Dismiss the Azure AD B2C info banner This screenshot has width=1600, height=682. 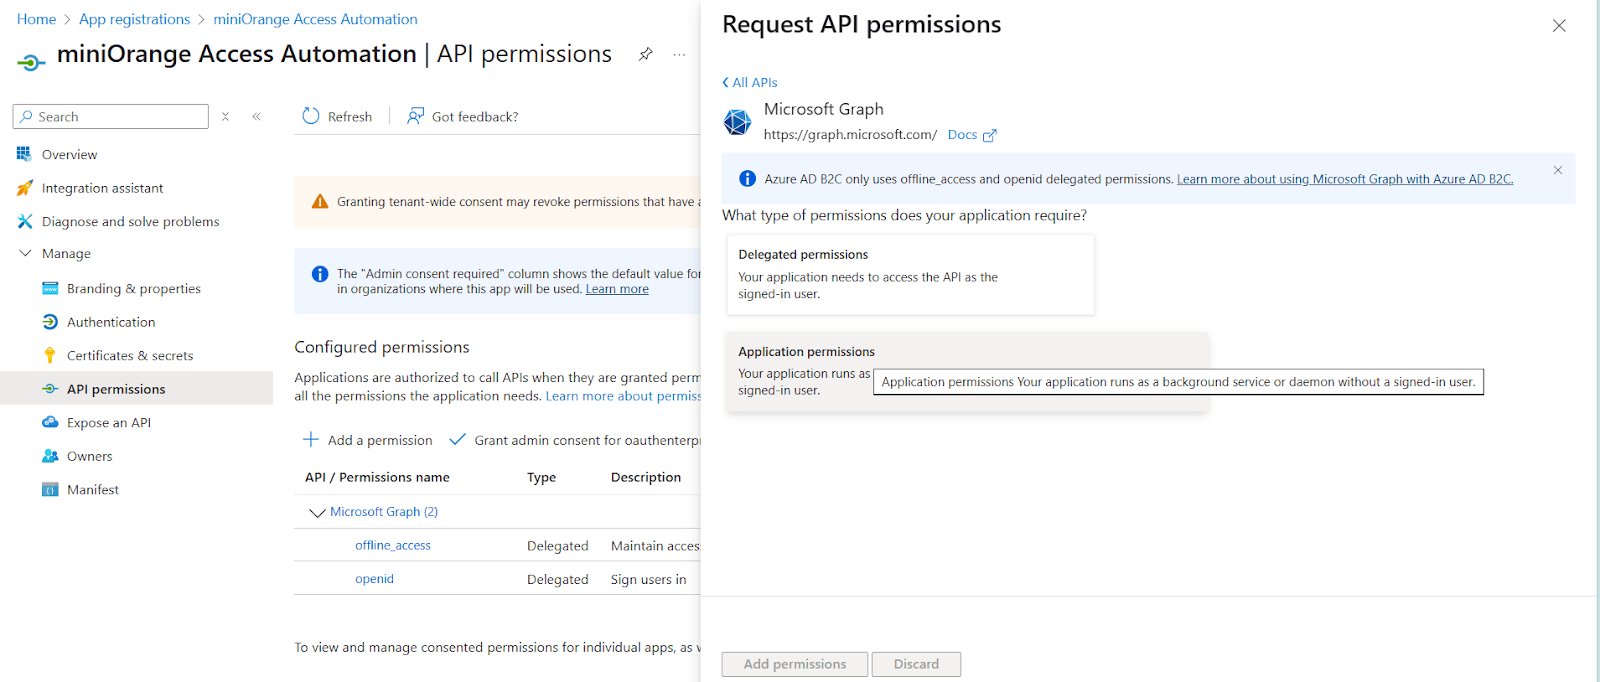1558,170
